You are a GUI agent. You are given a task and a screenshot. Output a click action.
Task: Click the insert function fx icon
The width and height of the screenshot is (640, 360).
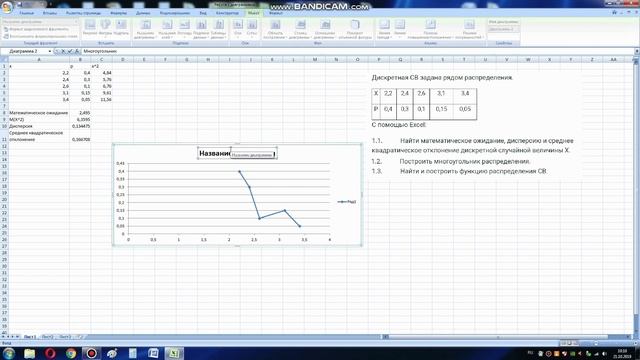(x=77, y=51)
